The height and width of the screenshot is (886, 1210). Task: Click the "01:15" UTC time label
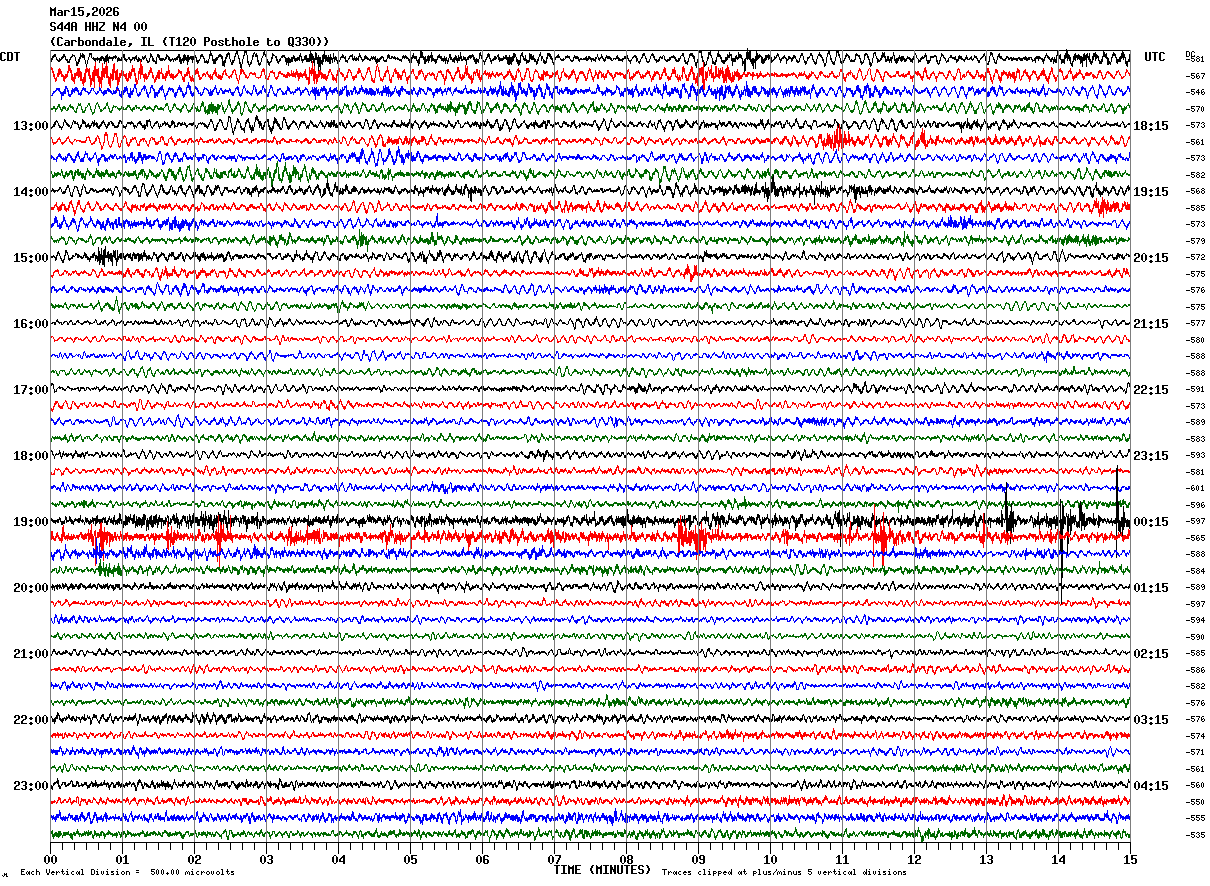click(1151, 588)
